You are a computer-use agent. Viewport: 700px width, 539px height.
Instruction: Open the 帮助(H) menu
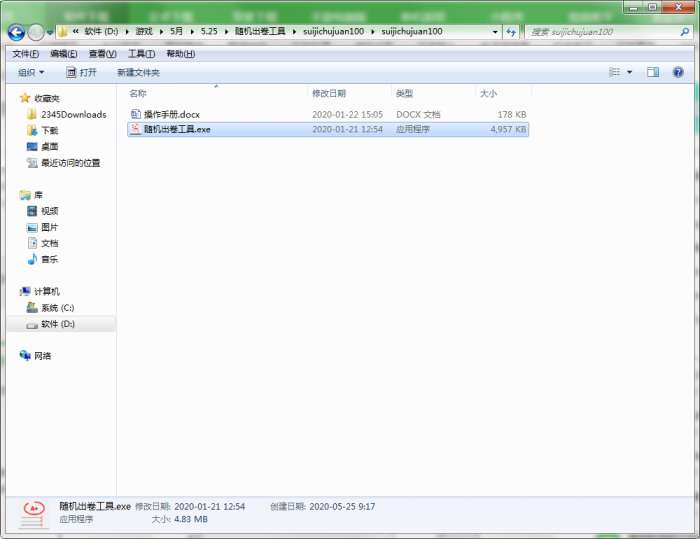tap(181, 54)
